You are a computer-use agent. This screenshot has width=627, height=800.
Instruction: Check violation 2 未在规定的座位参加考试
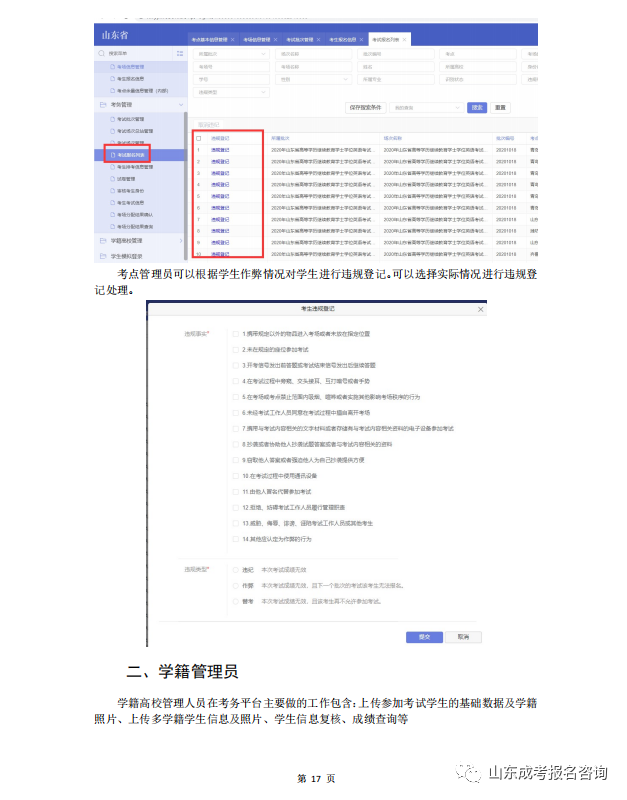(x=235, y=349)
